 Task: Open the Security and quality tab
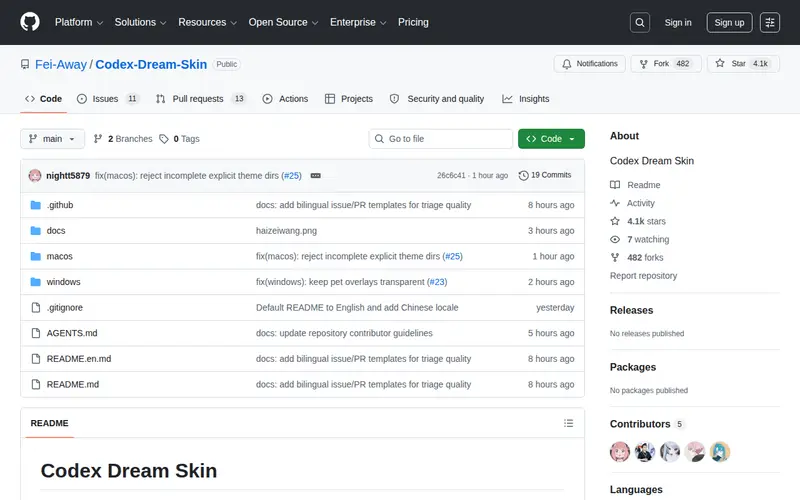point(437,99)
